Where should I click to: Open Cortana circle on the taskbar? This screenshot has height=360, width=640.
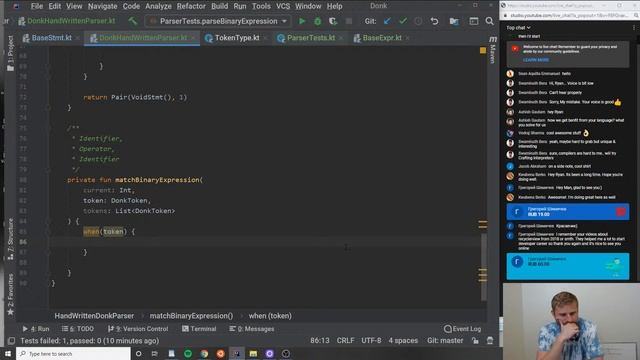coord(138,353)
